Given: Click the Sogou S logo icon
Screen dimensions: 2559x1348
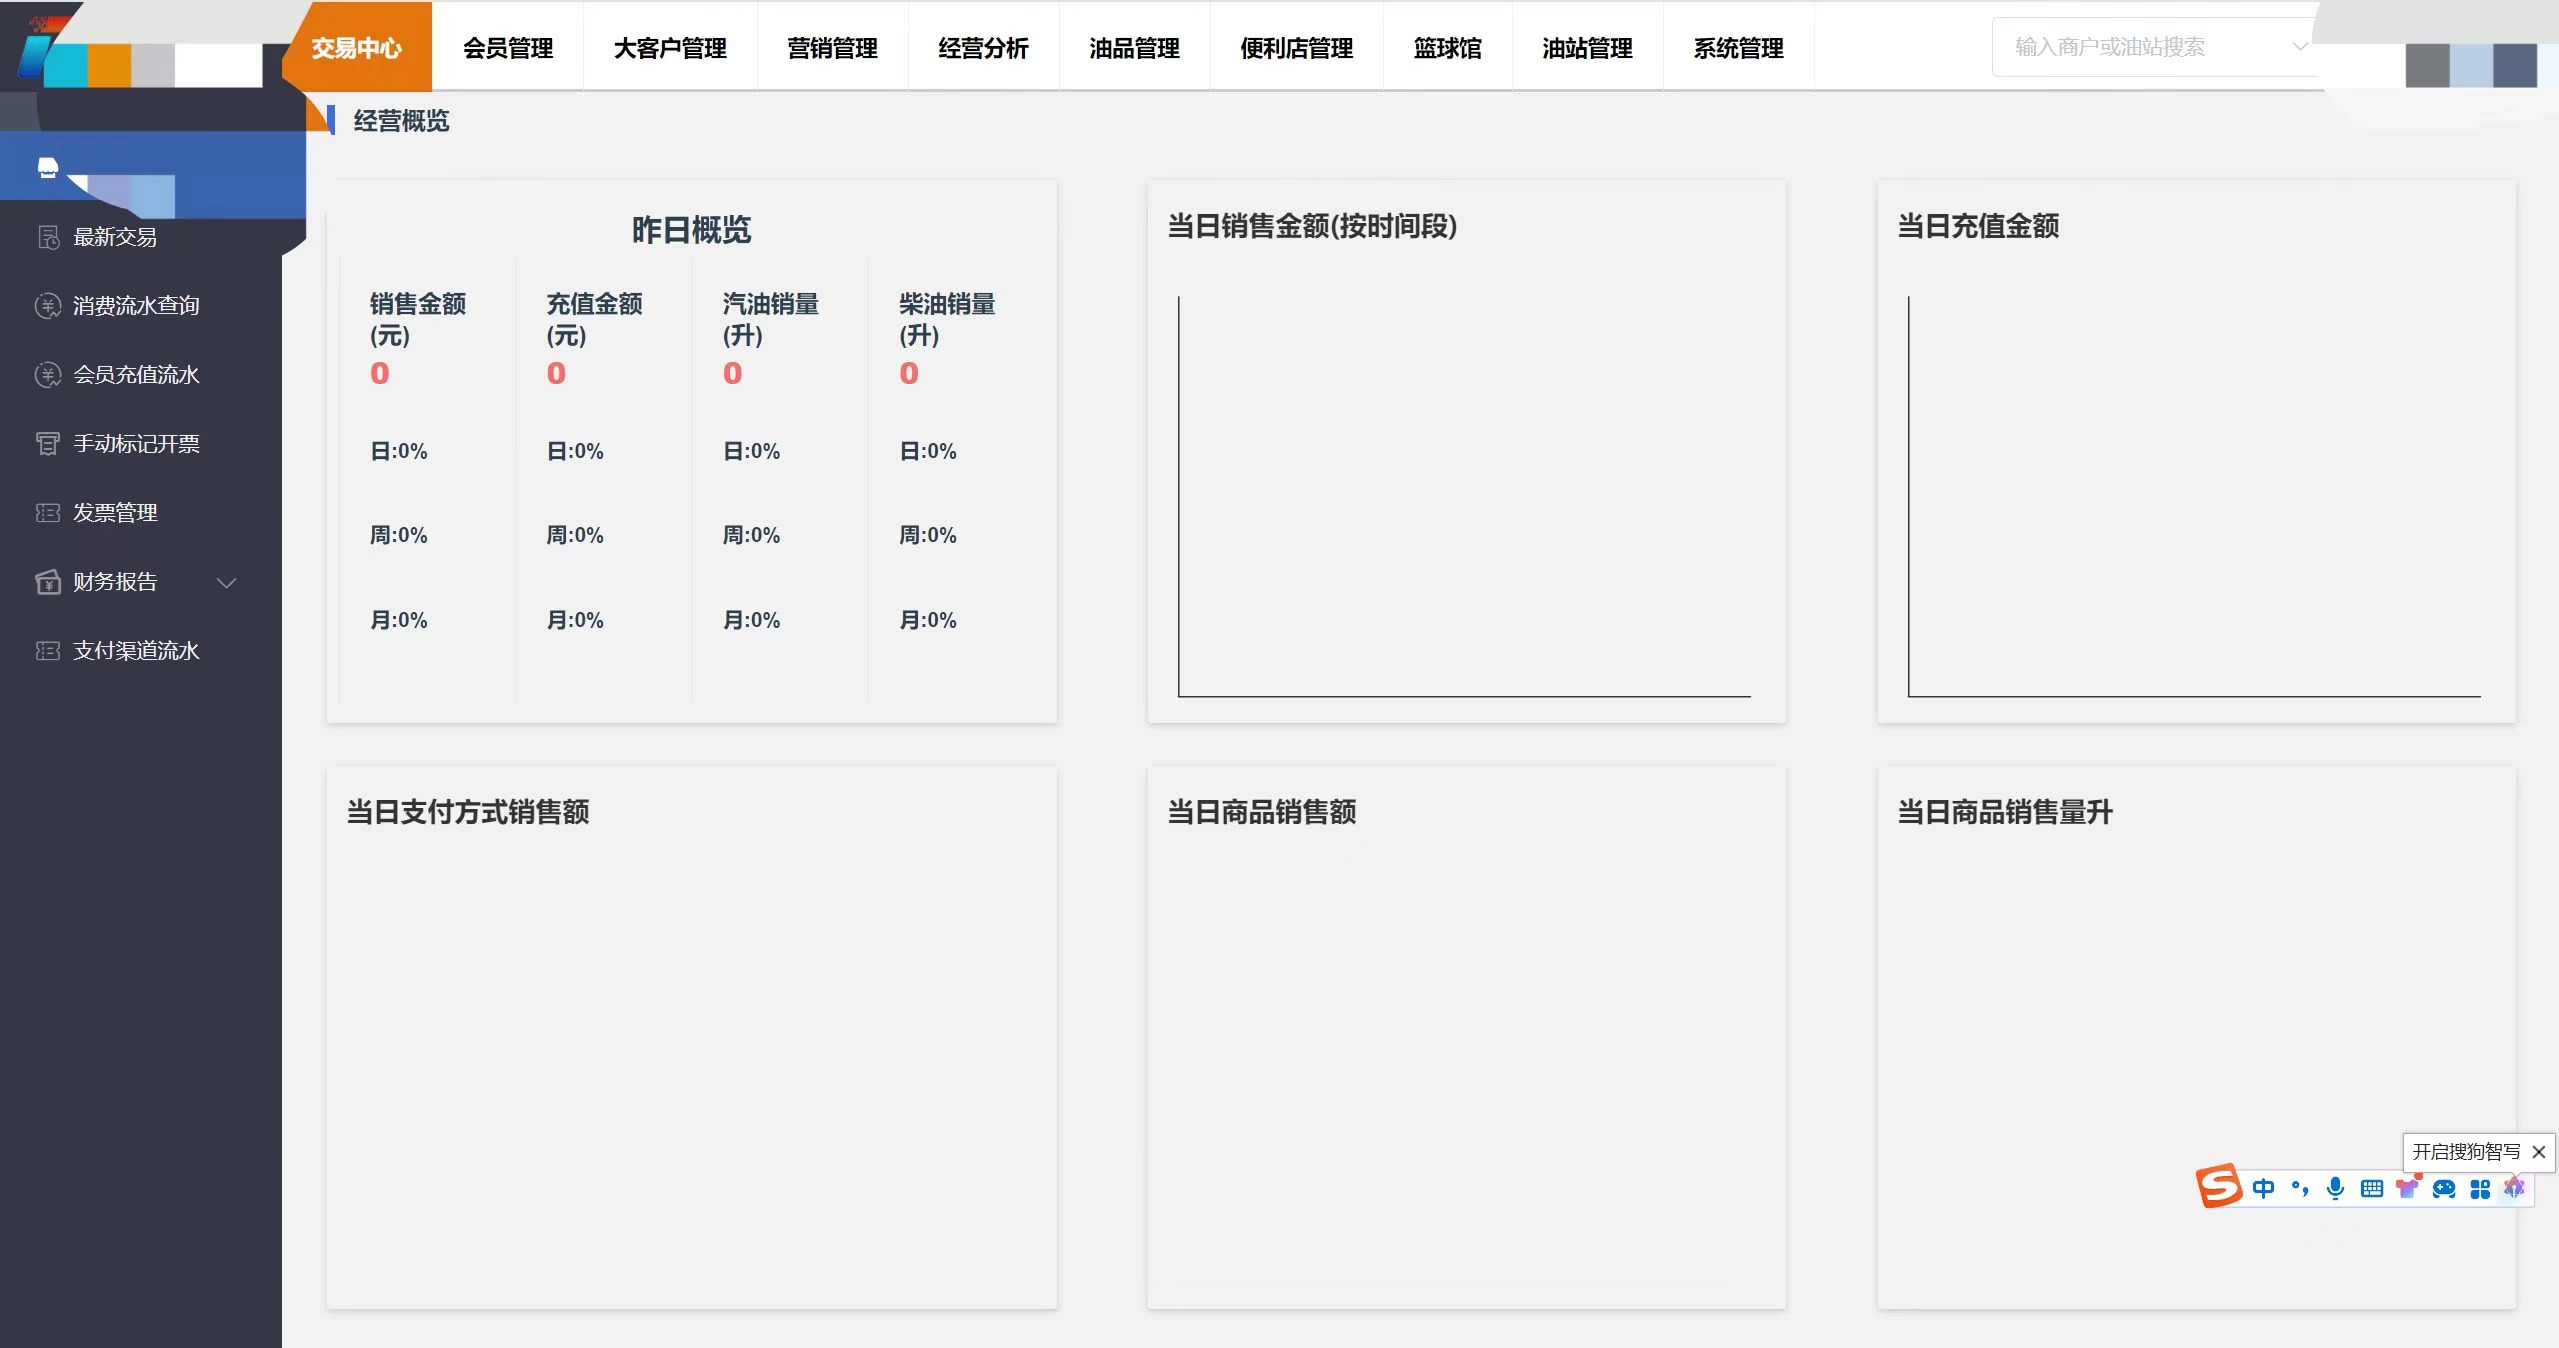Looking at the screenshot, I should (2219, 1186).
